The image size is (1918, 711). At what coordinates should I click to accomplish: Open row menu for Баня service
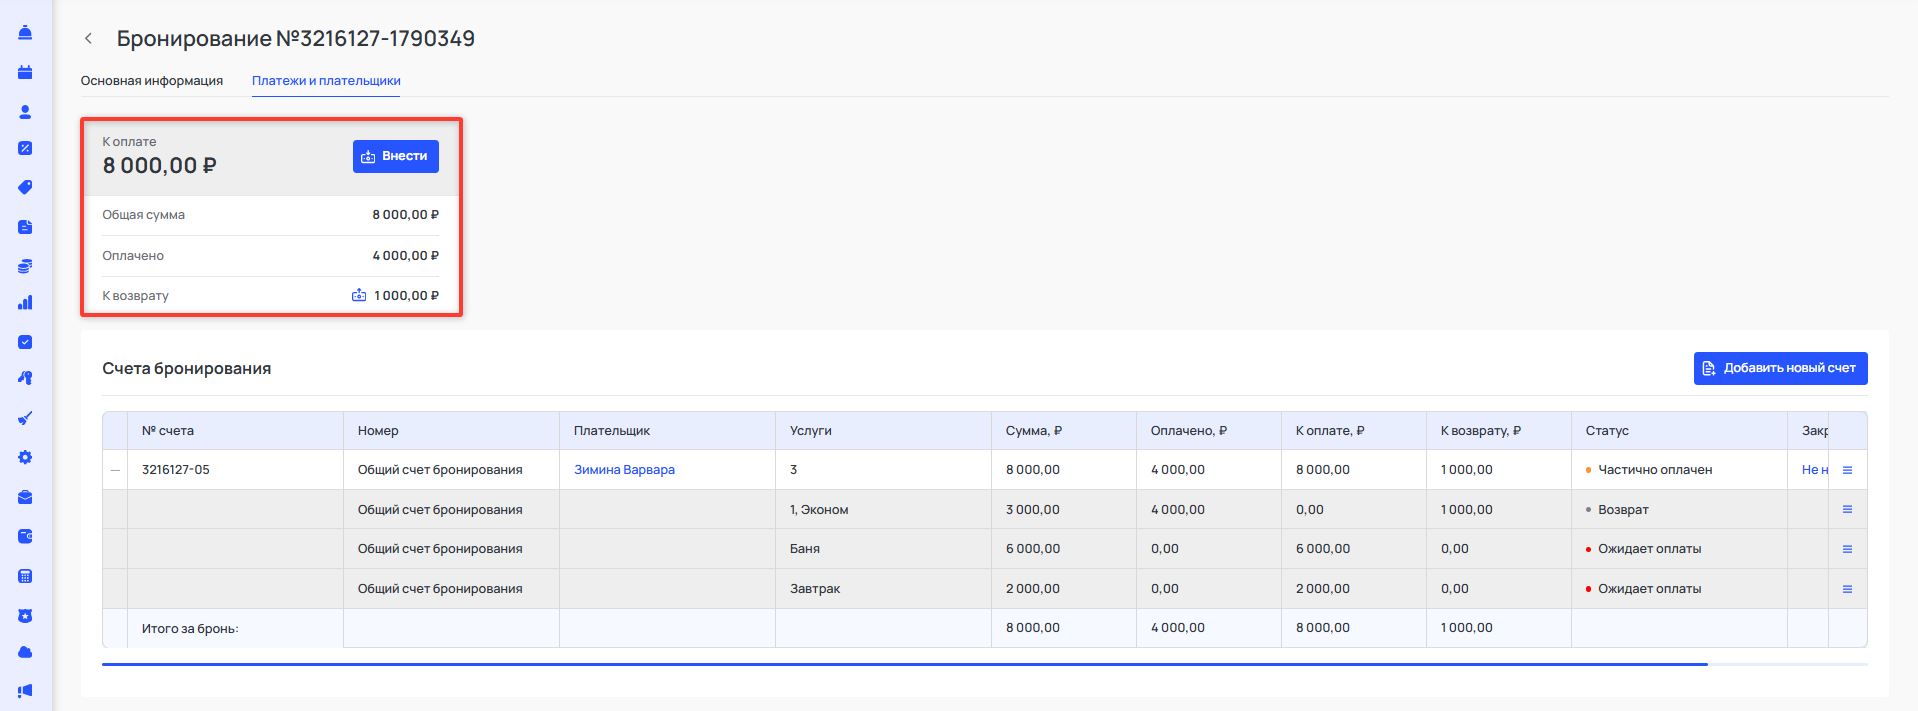click(x=1847, y=549)
